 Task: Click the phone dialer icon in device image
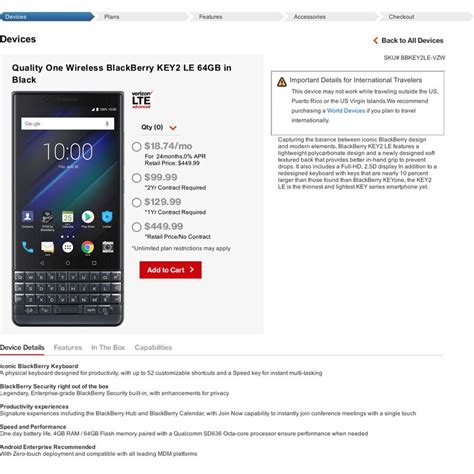[x=27, y=247]
